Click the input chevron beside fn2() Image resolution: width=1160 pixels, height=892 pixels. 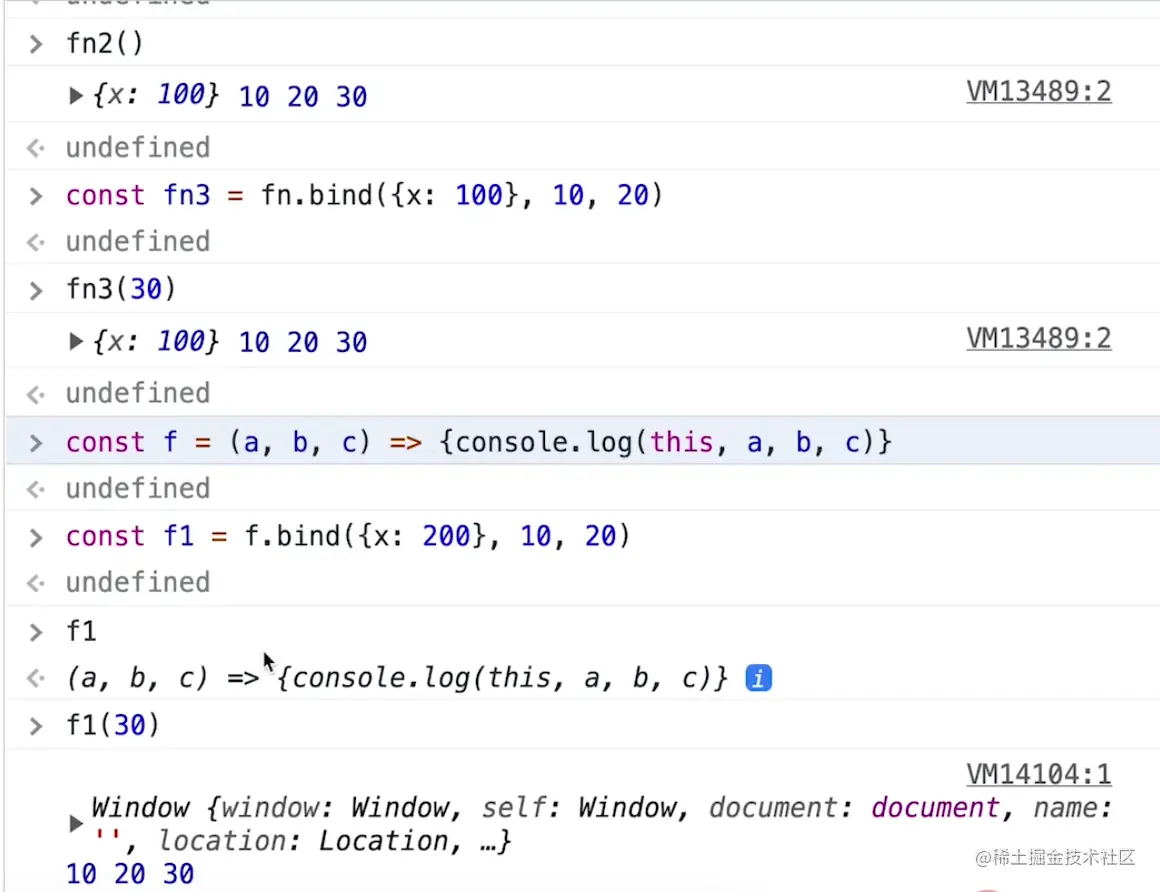(36, 44)
